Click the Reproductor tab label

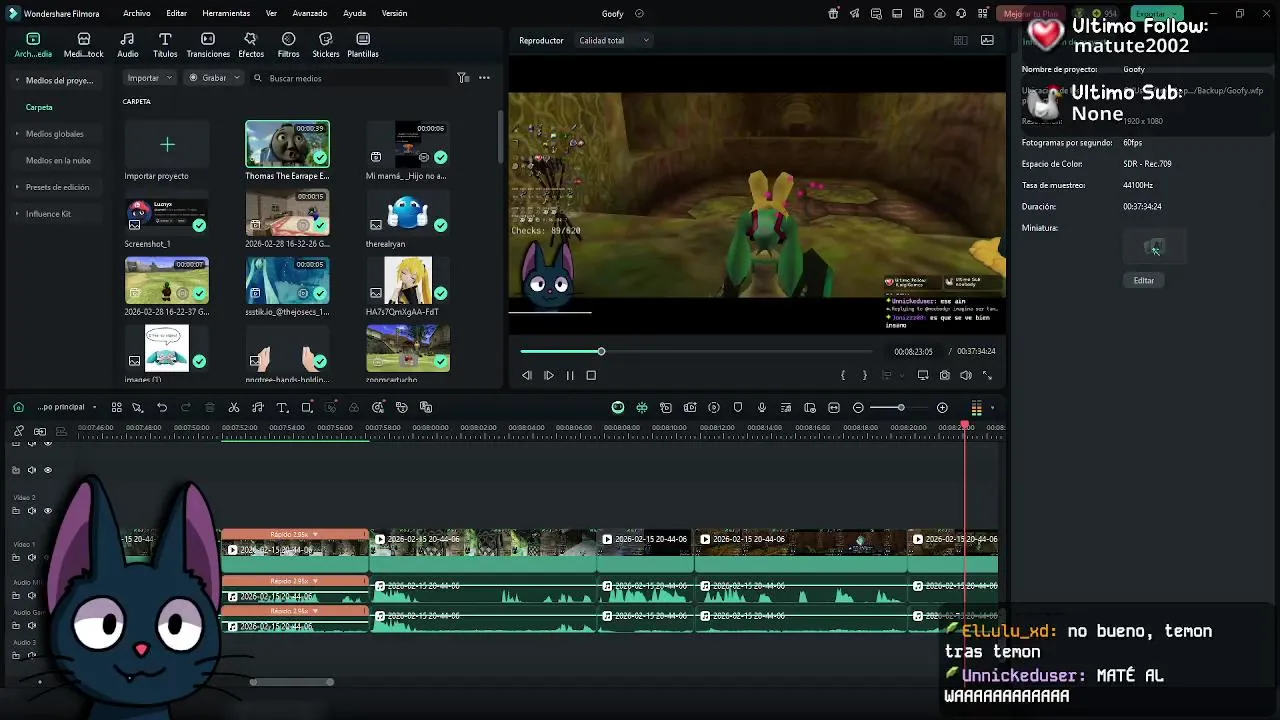541,41
